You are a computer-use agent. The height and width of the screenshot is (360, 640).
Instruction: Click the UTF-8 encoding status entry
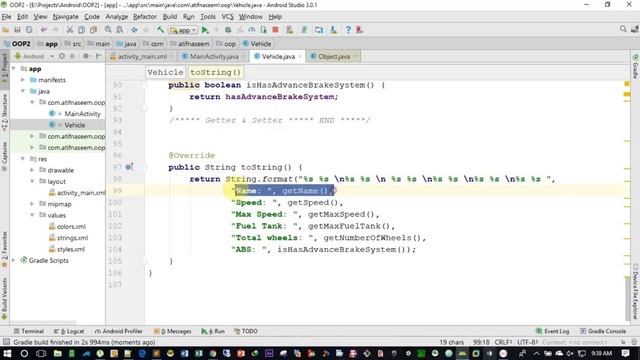[528, 342]
